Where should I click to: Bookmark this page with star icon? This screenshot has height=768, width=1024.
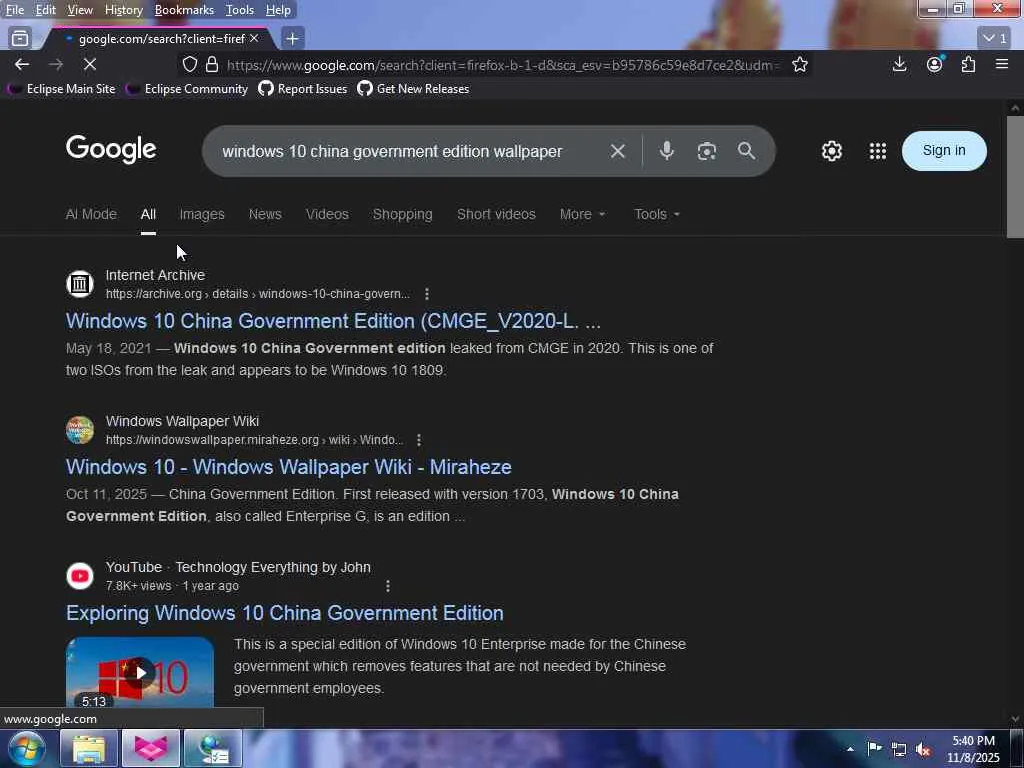(x=800, y=64)
